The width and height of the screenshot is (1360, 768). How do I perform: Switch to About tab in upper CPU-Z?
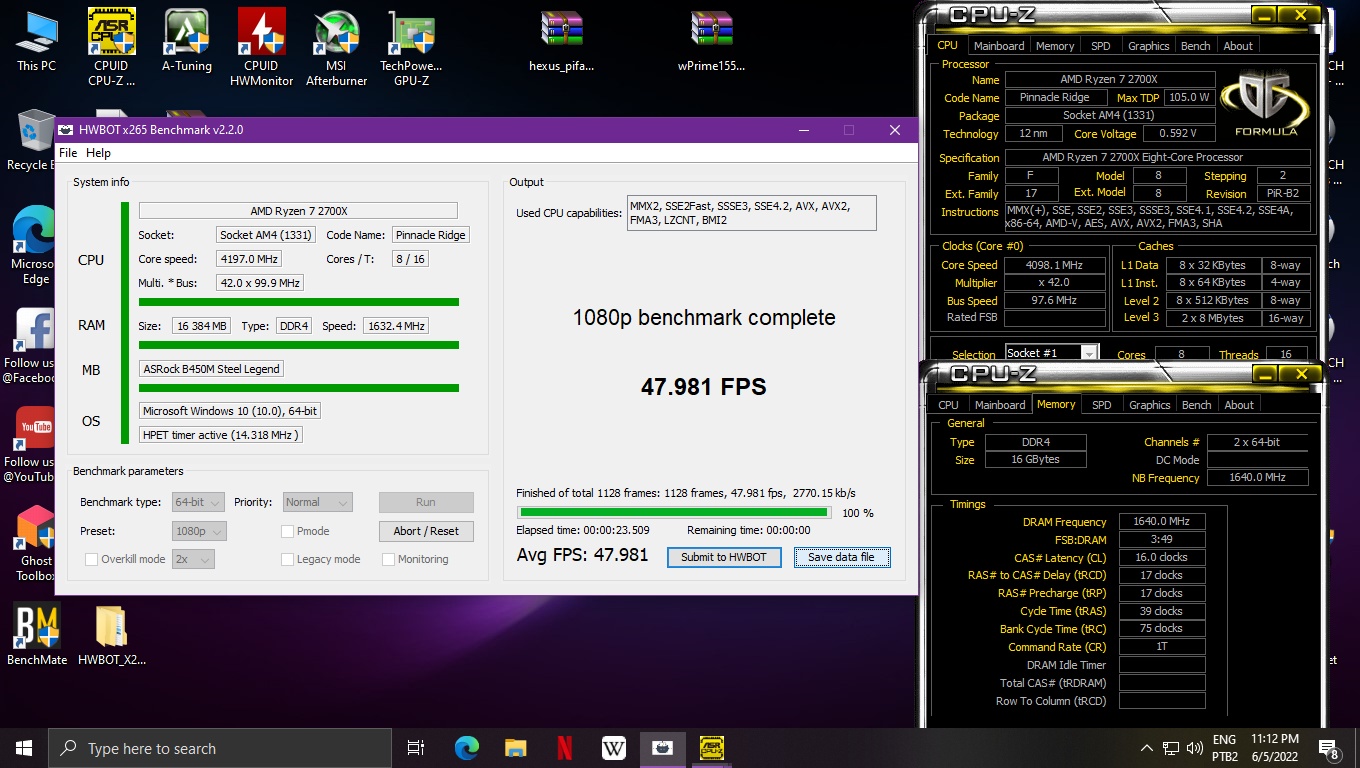coord(1238,46)
